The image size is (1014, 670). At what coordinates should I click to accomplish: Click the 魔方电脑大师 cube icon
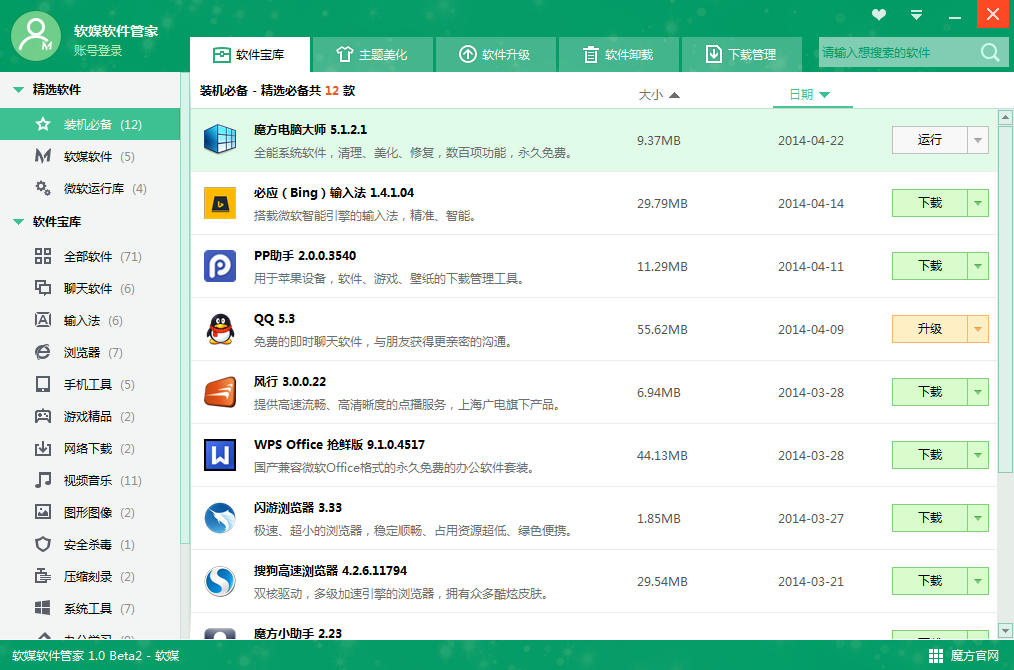[220, 140]
